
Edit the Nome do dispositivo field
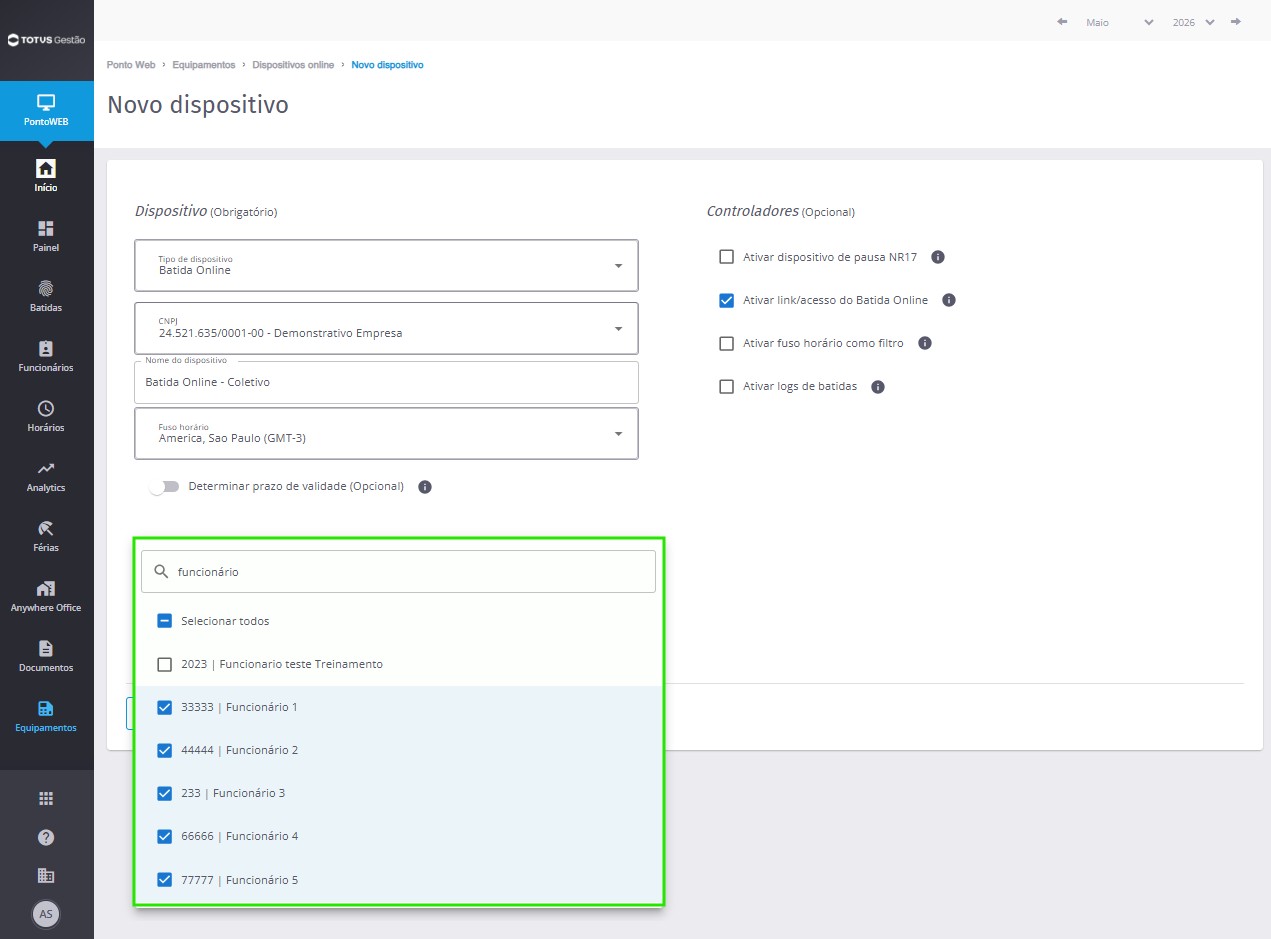(386, 382)
